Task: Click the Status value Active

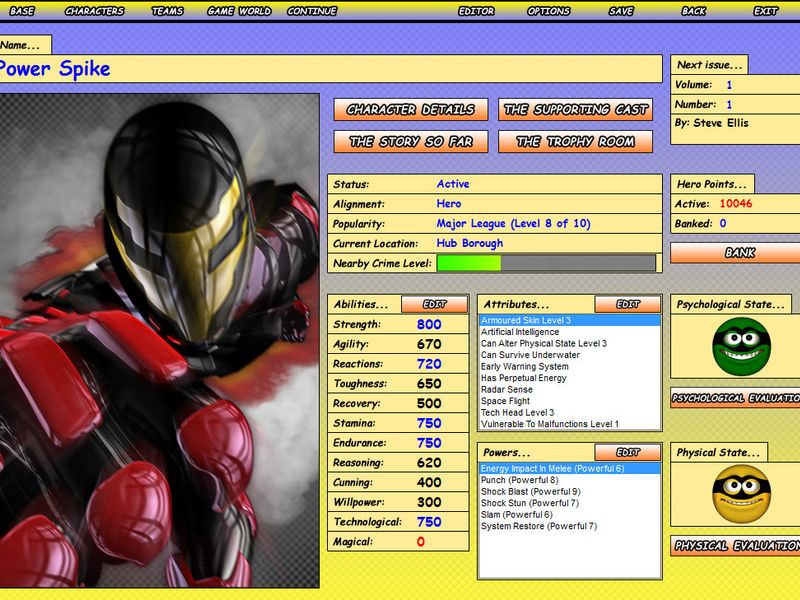Action: coord(453,184)
